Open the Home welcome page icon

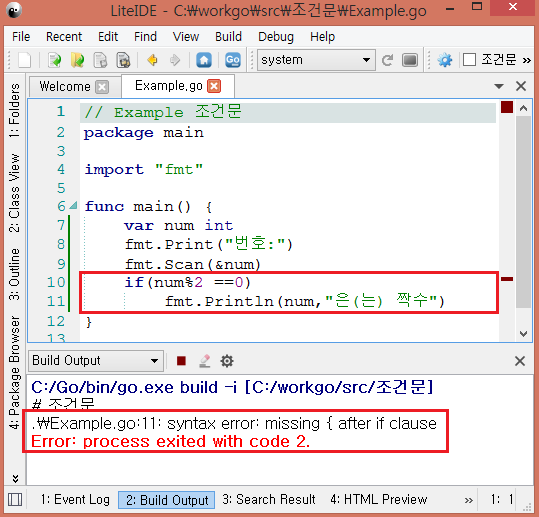(x=204, y=60)
